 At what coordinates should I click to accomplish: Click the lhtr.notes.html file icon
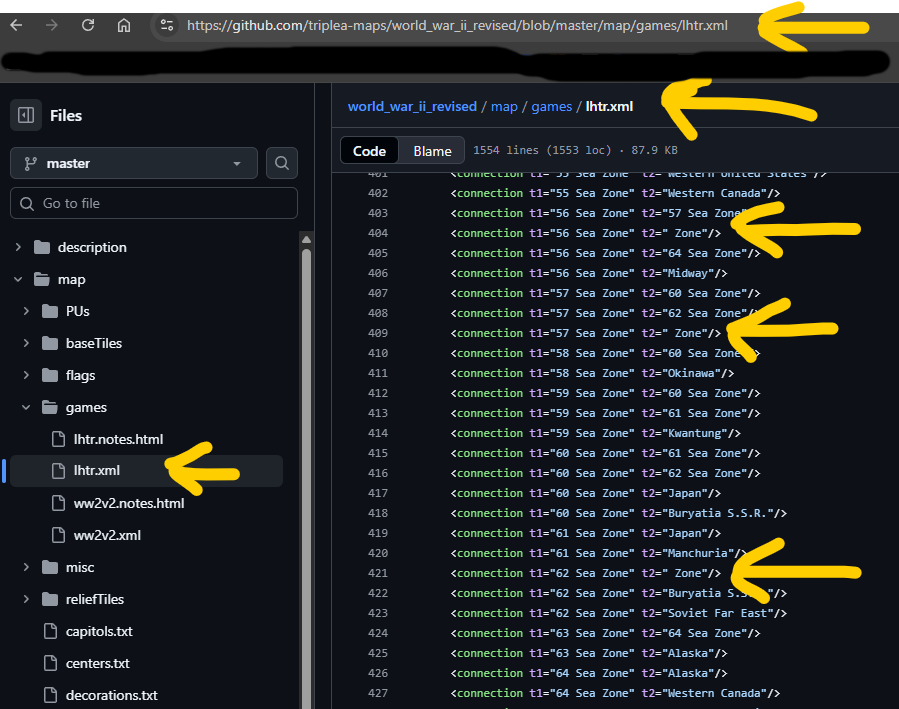pos(58,440)
